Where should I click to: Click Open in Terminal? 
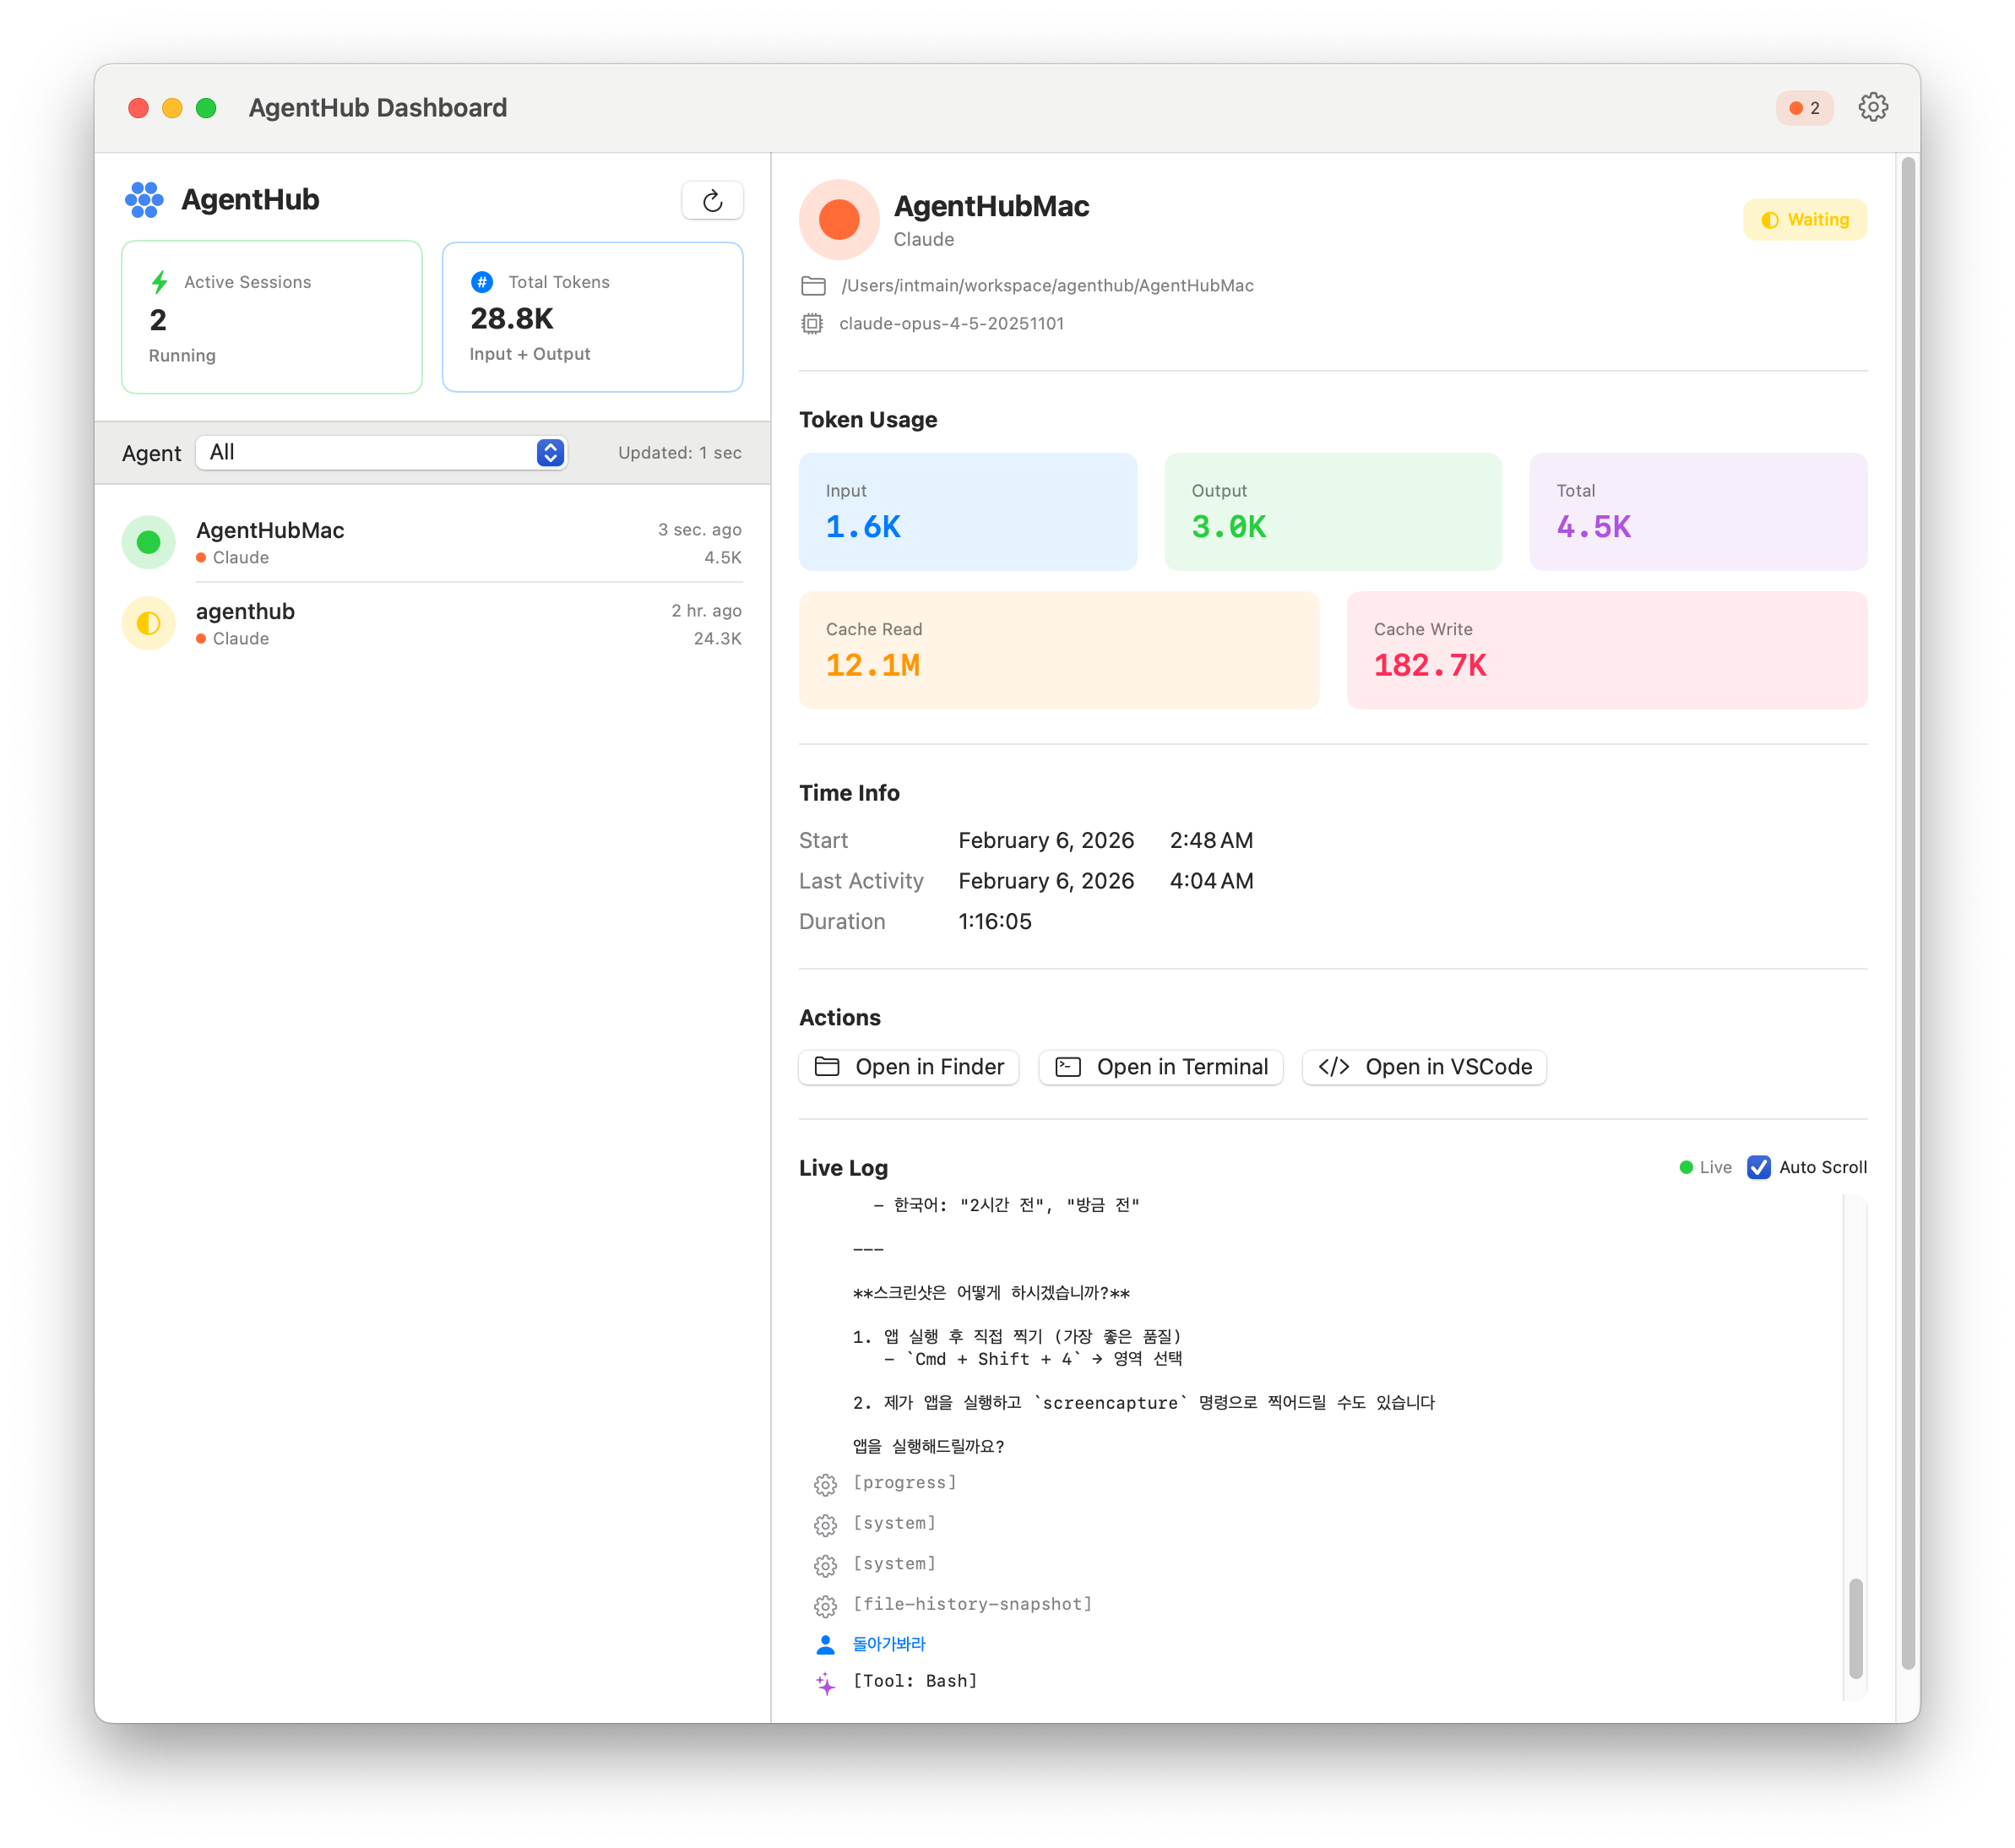[1161, 1067]
